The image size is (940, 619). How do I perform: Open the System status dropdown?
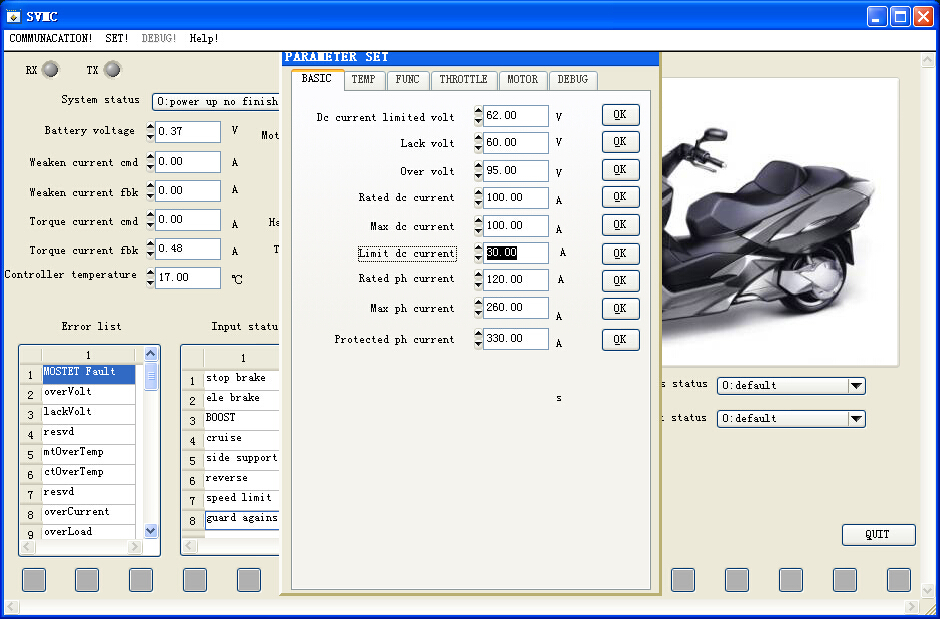216,102
